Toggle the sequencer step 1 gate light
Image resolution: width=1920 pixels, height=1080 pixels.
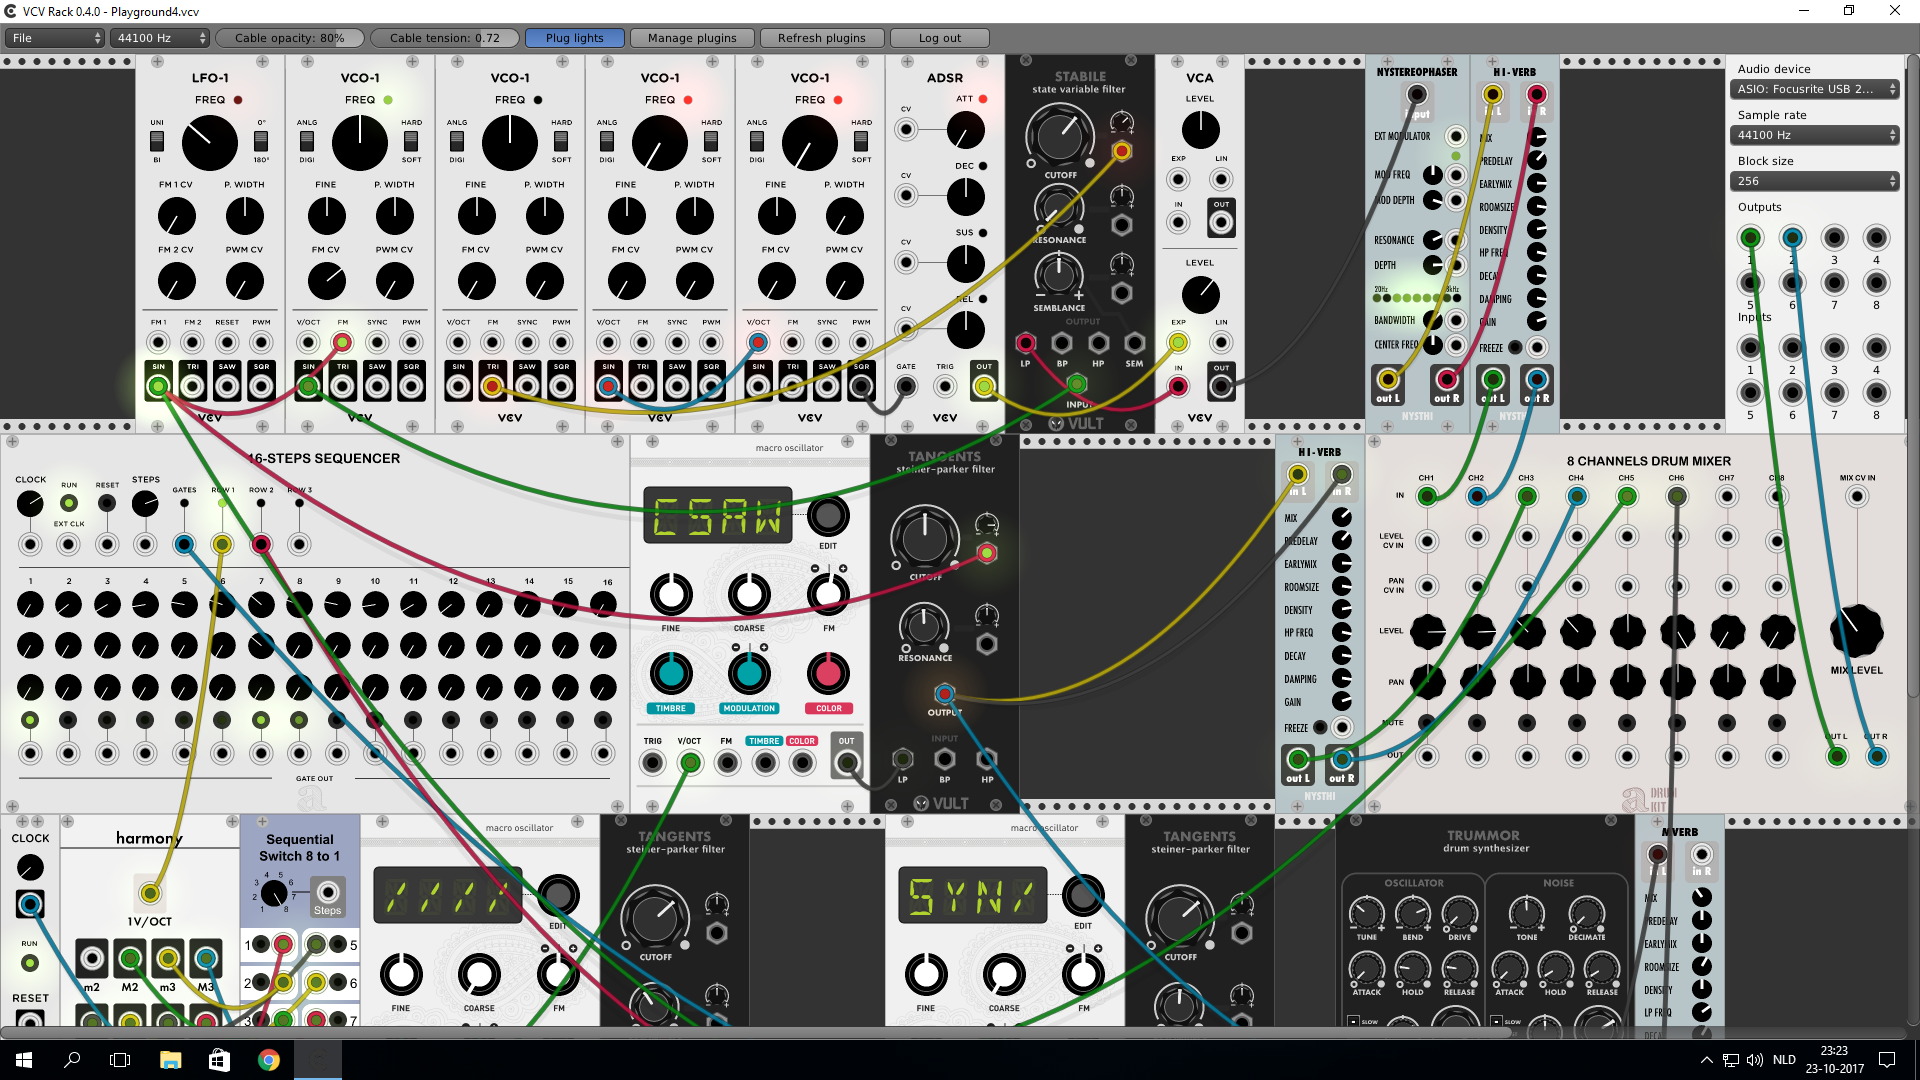(30, 720)
